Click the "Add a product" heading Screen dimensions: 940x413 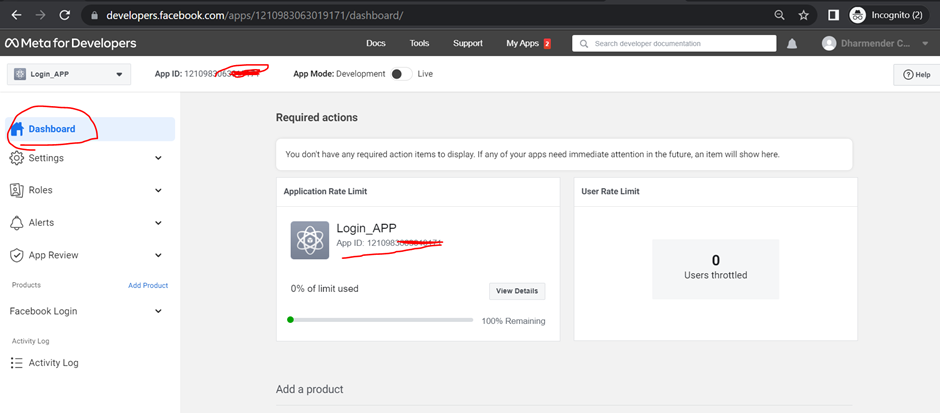pyautogui.click(x=309, y=390)
